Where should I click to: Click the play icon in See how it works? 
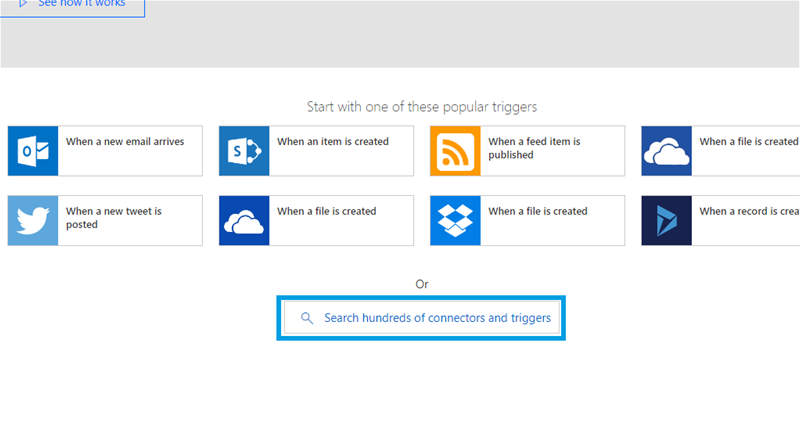[22, 3]
